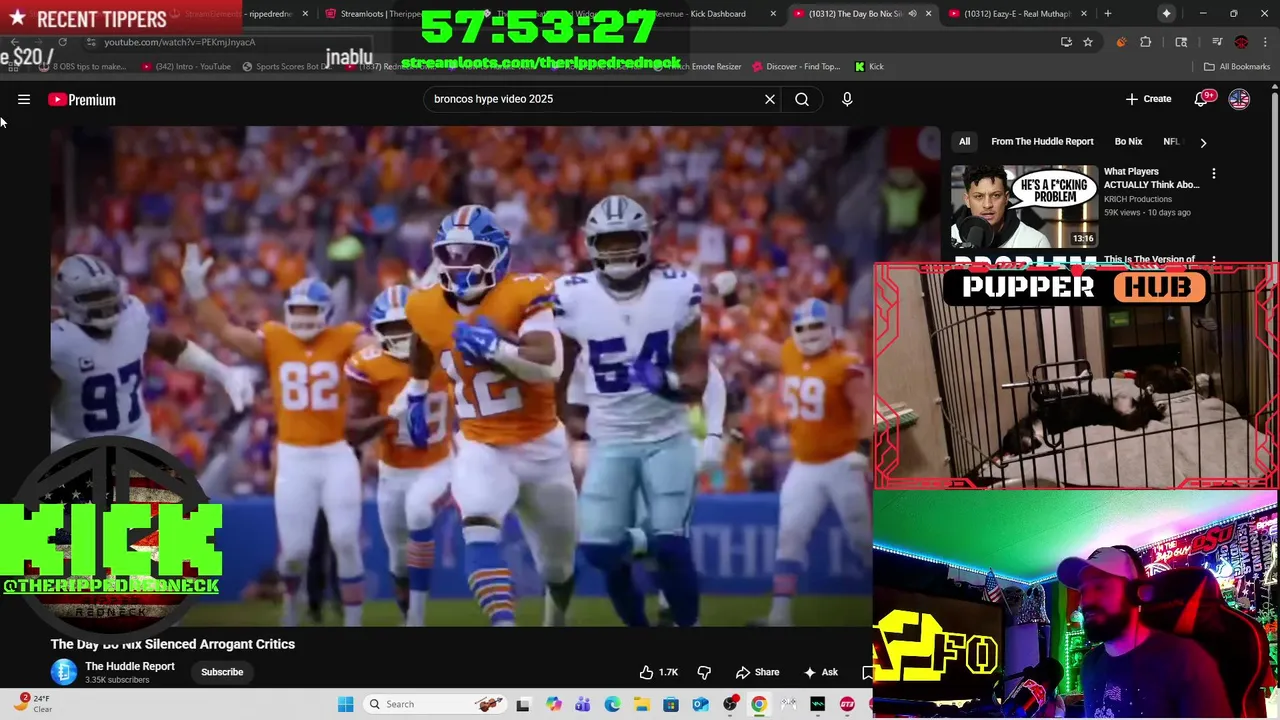Viewport: 1280px width, 720px height.
Task: Mute the Day Bo Nix tab audio
Action: [912, 14]
